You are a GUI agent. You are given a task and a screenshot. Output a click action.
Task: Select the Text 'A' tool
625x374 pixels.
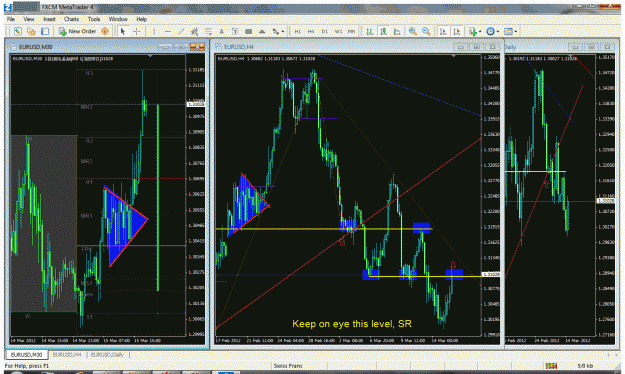[x=222, y=31]
